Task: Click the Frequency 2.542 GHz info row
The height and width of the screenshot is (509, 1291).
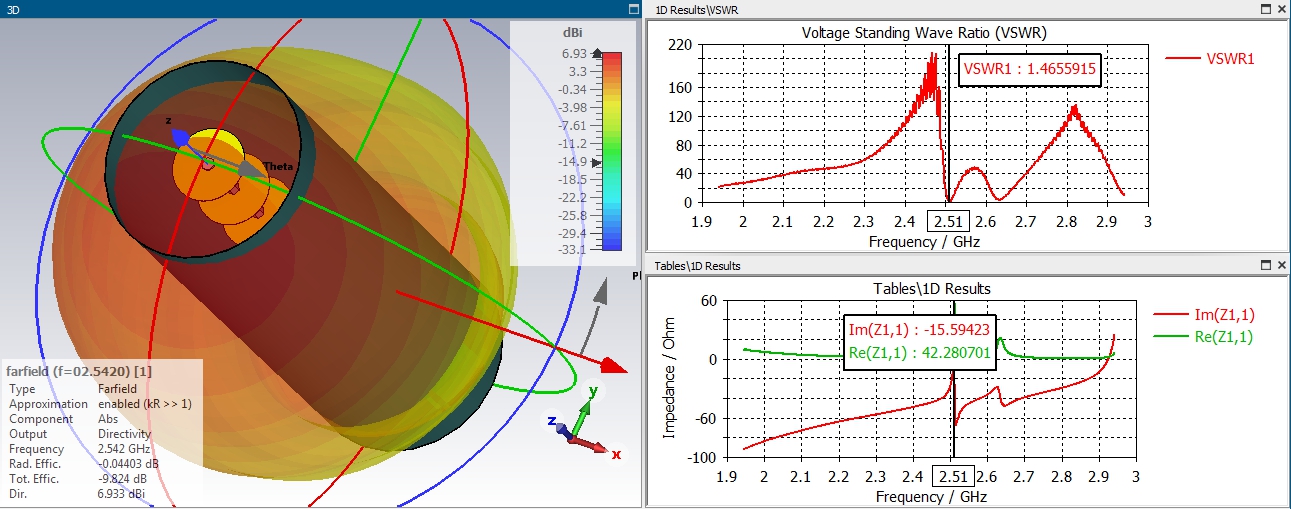Action: 78,449
